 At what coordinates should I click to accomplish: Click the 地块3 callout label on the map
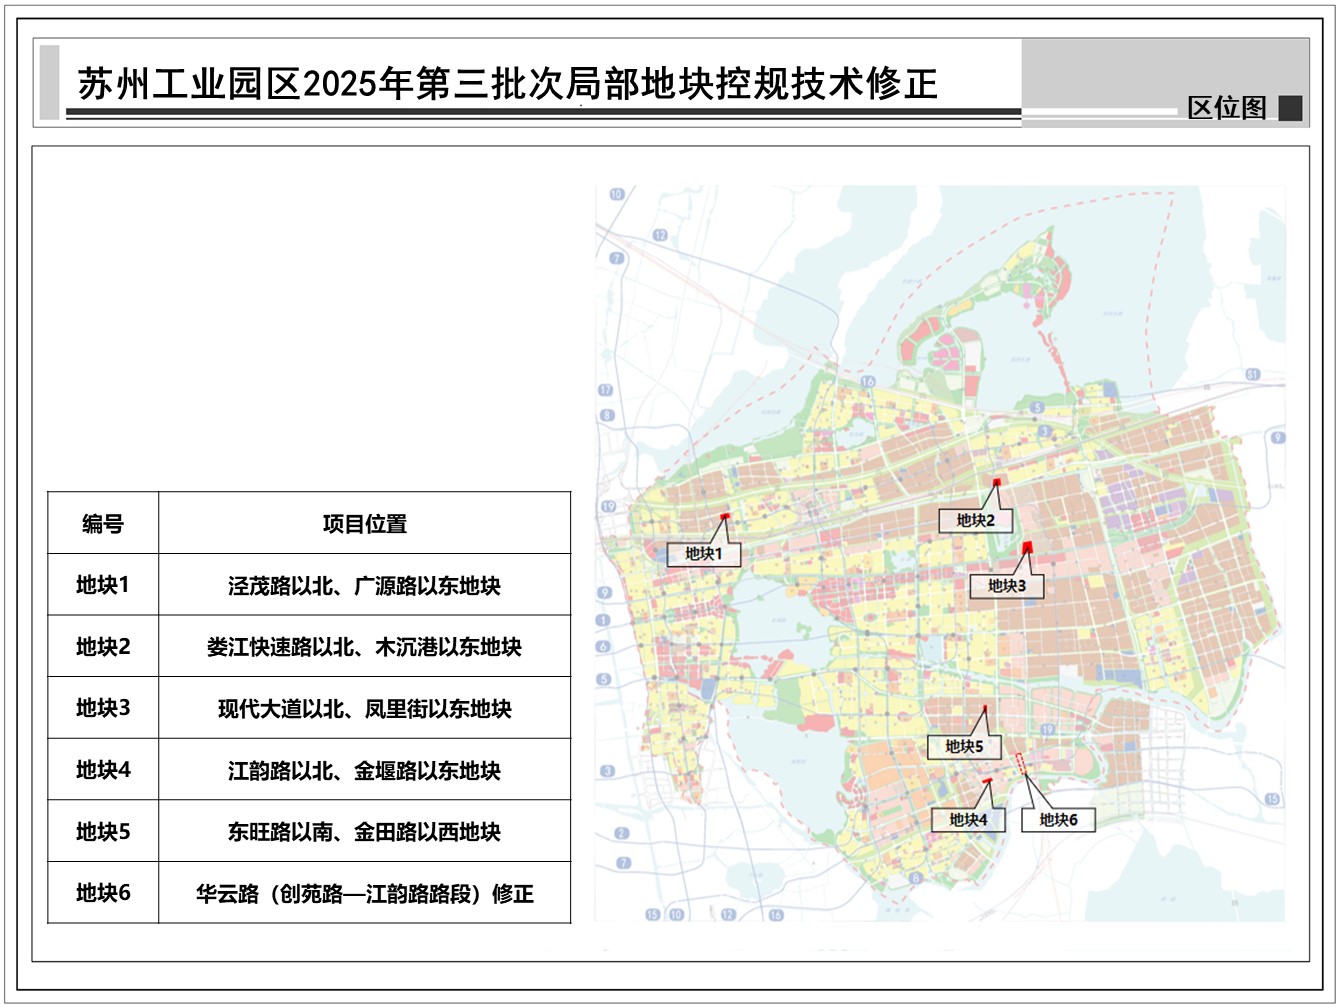click(1006, 586)
